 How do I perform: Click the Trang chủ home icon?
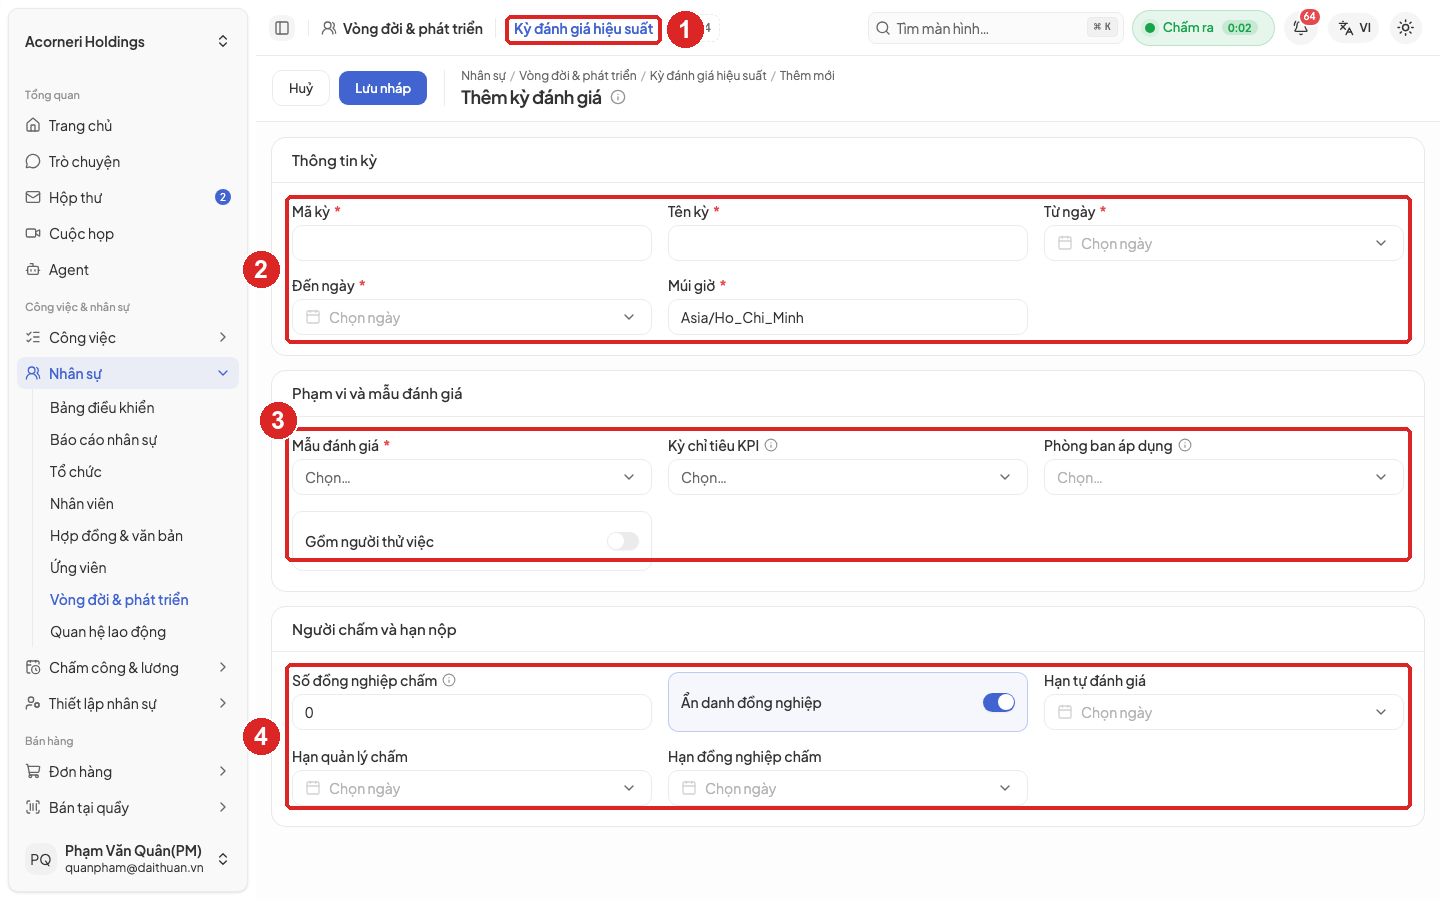(33, 126)
